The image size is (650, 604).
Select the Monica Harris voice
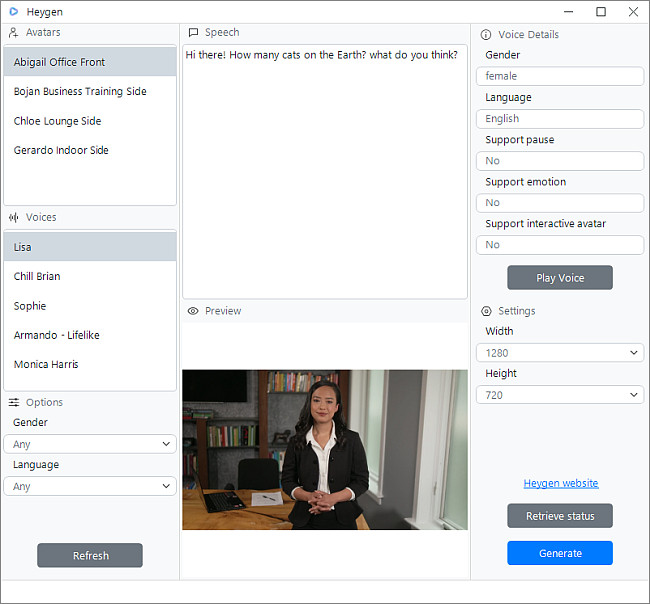point(90,364)
